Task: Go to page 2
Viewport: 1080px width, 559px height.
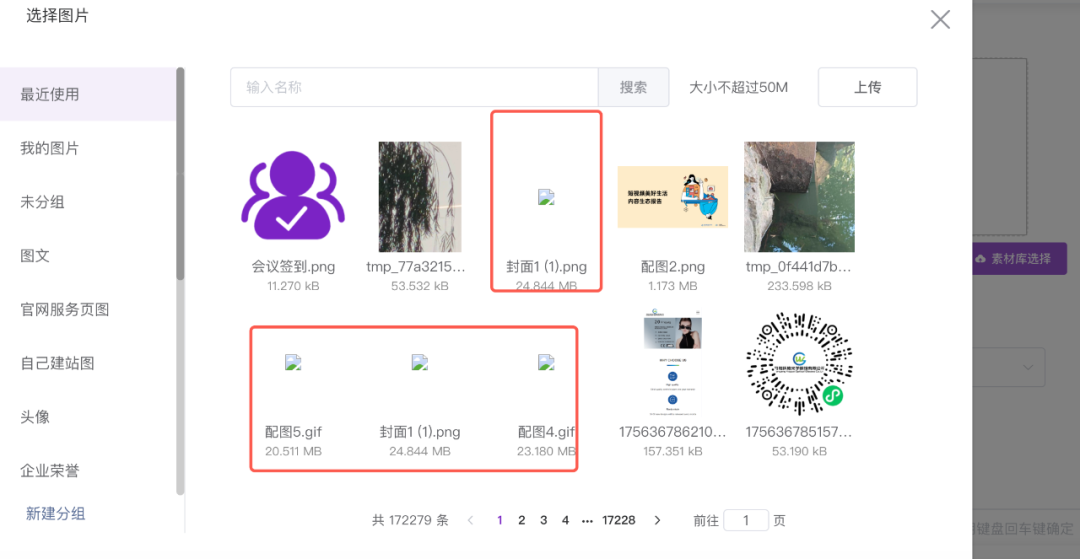Action: click(522, 520)
